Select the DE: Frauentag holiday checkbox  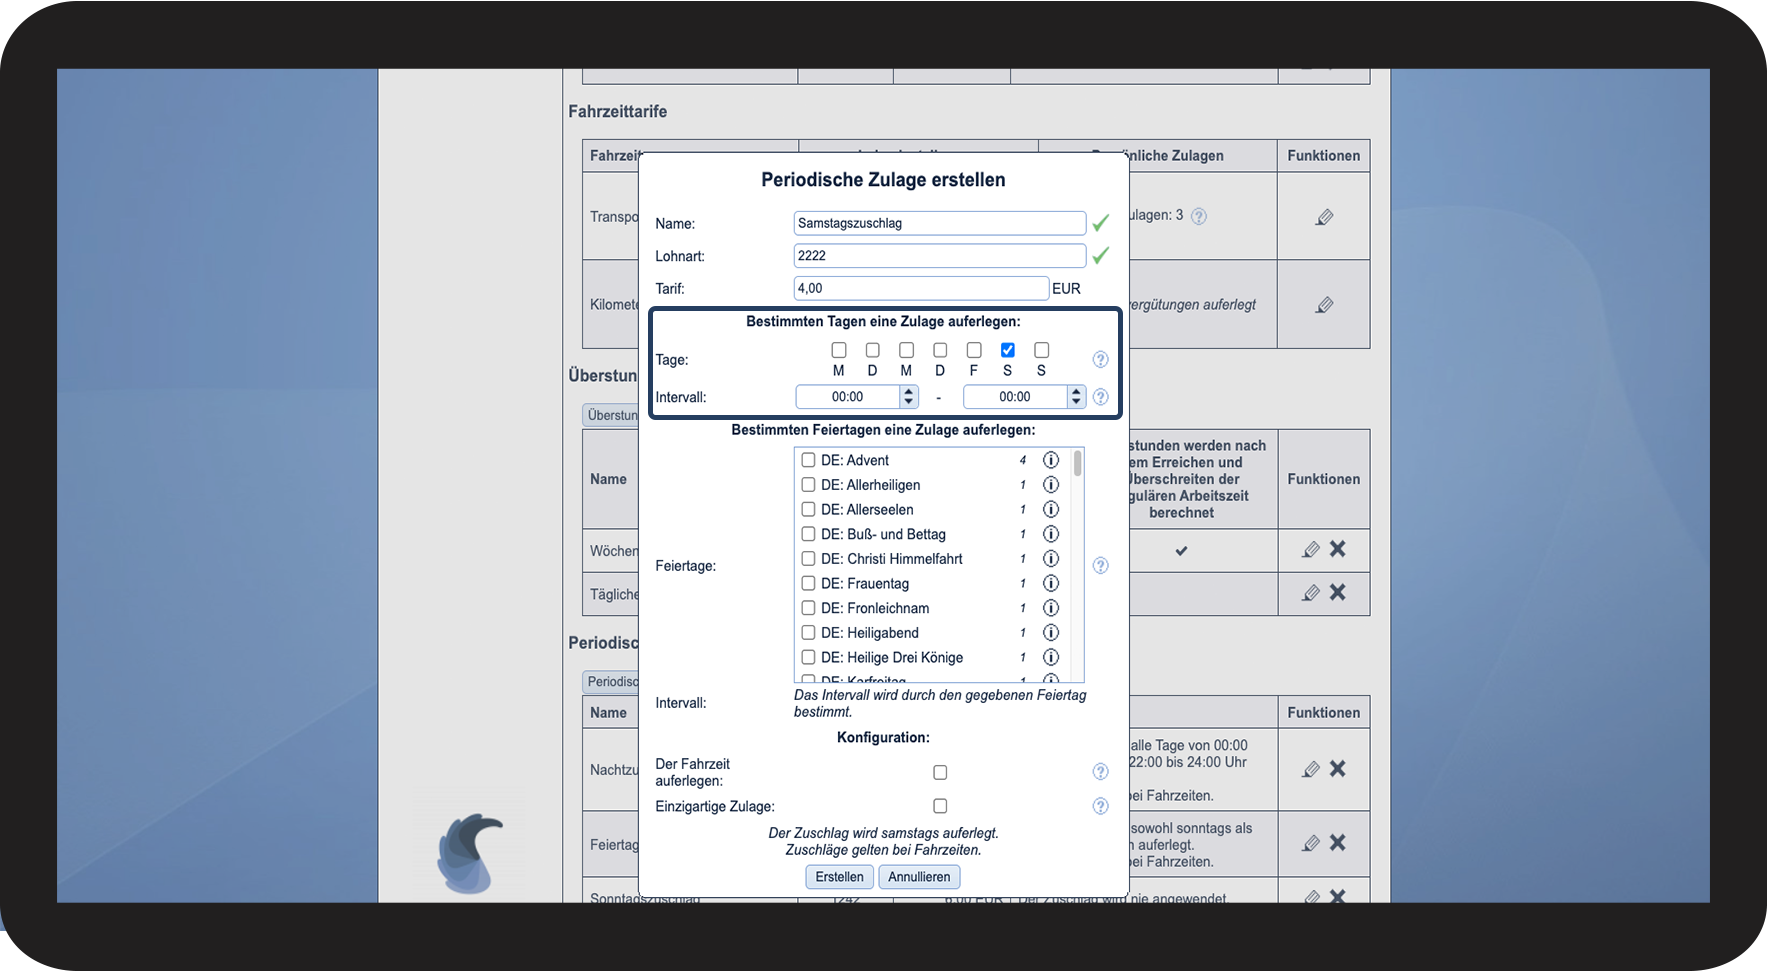pyautogui.click(x=808, y=583)
